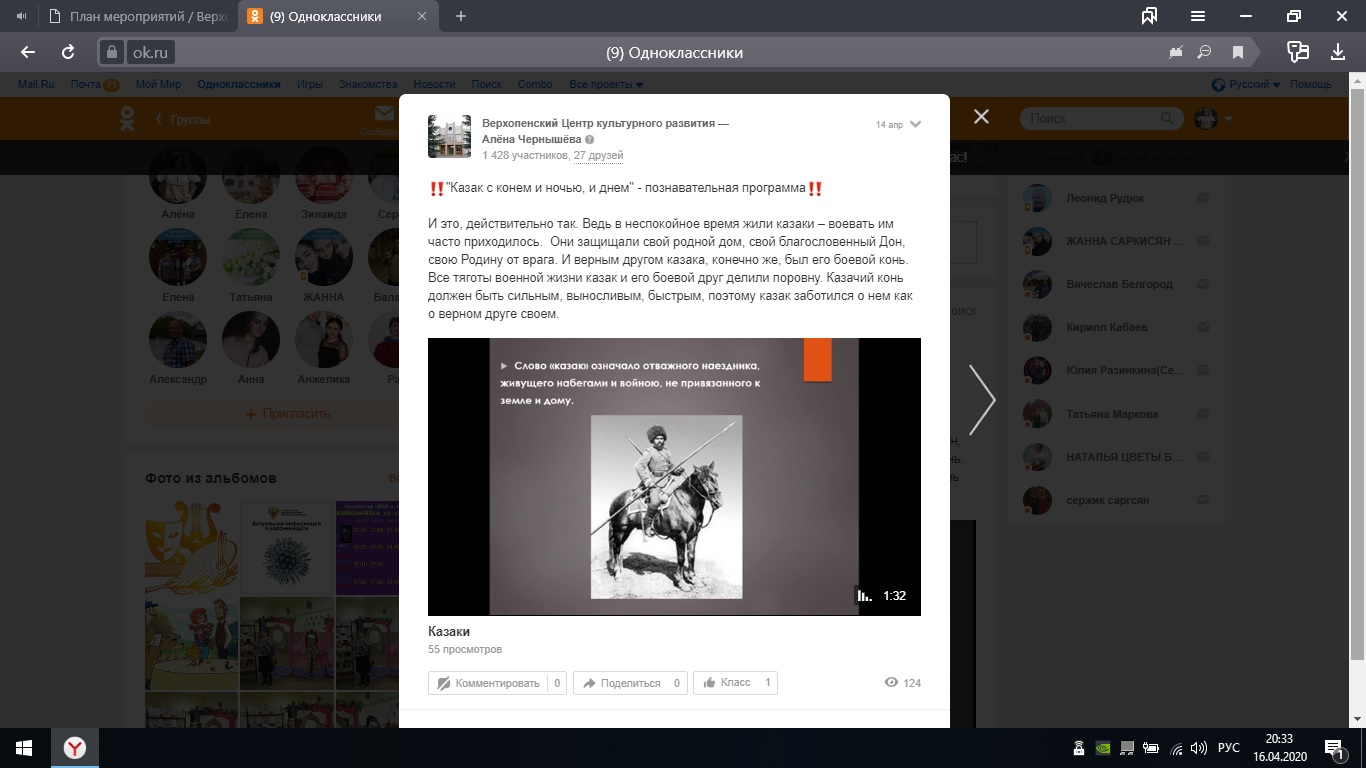Click the eye views counter showing 124
The width and height of the screenshot is (1366, 768).
(903, 683)
